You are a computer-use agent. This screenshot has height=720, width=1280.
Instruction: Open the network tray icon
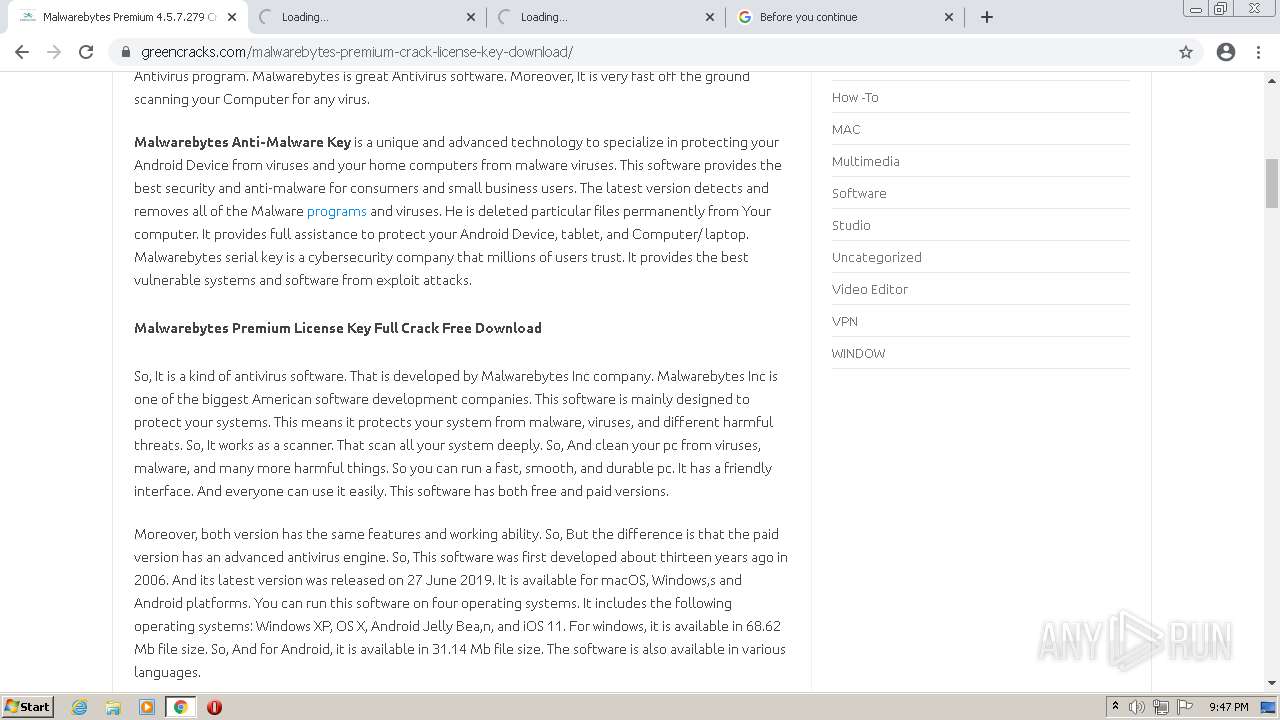point(1161,707)
